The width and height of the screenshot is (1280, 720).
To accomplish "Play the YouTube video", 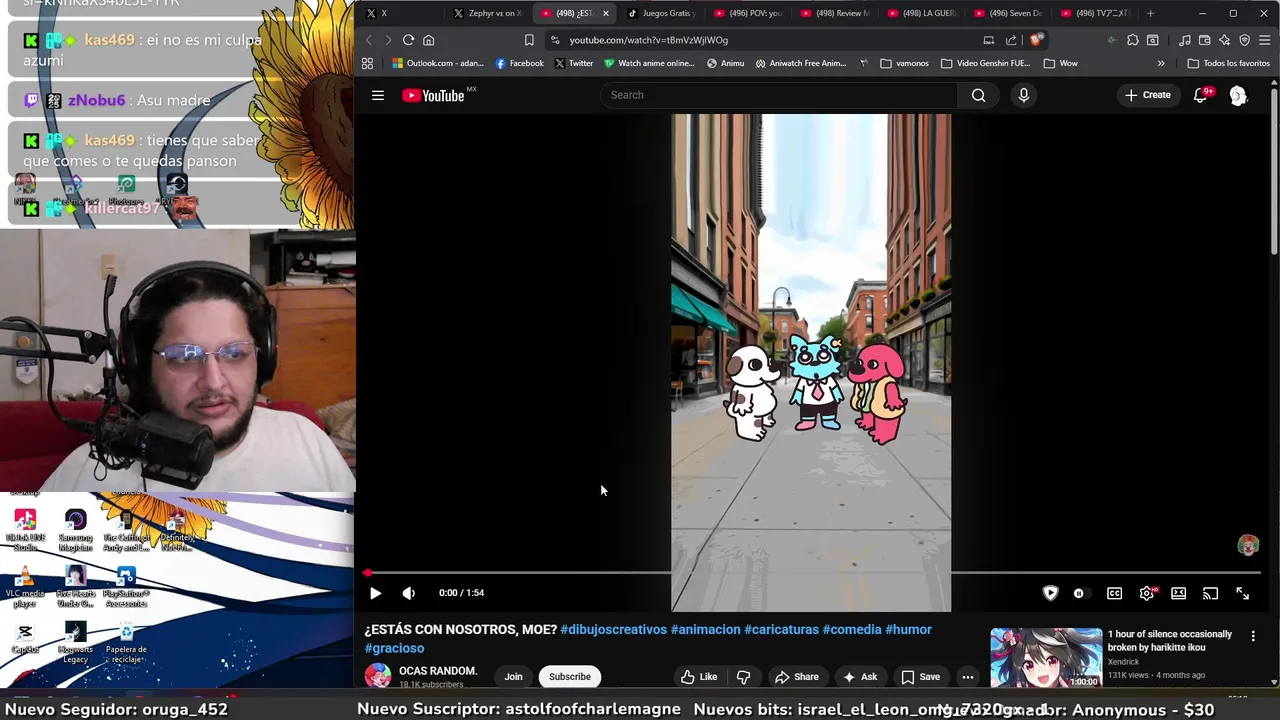I will [x=375, y=593].
